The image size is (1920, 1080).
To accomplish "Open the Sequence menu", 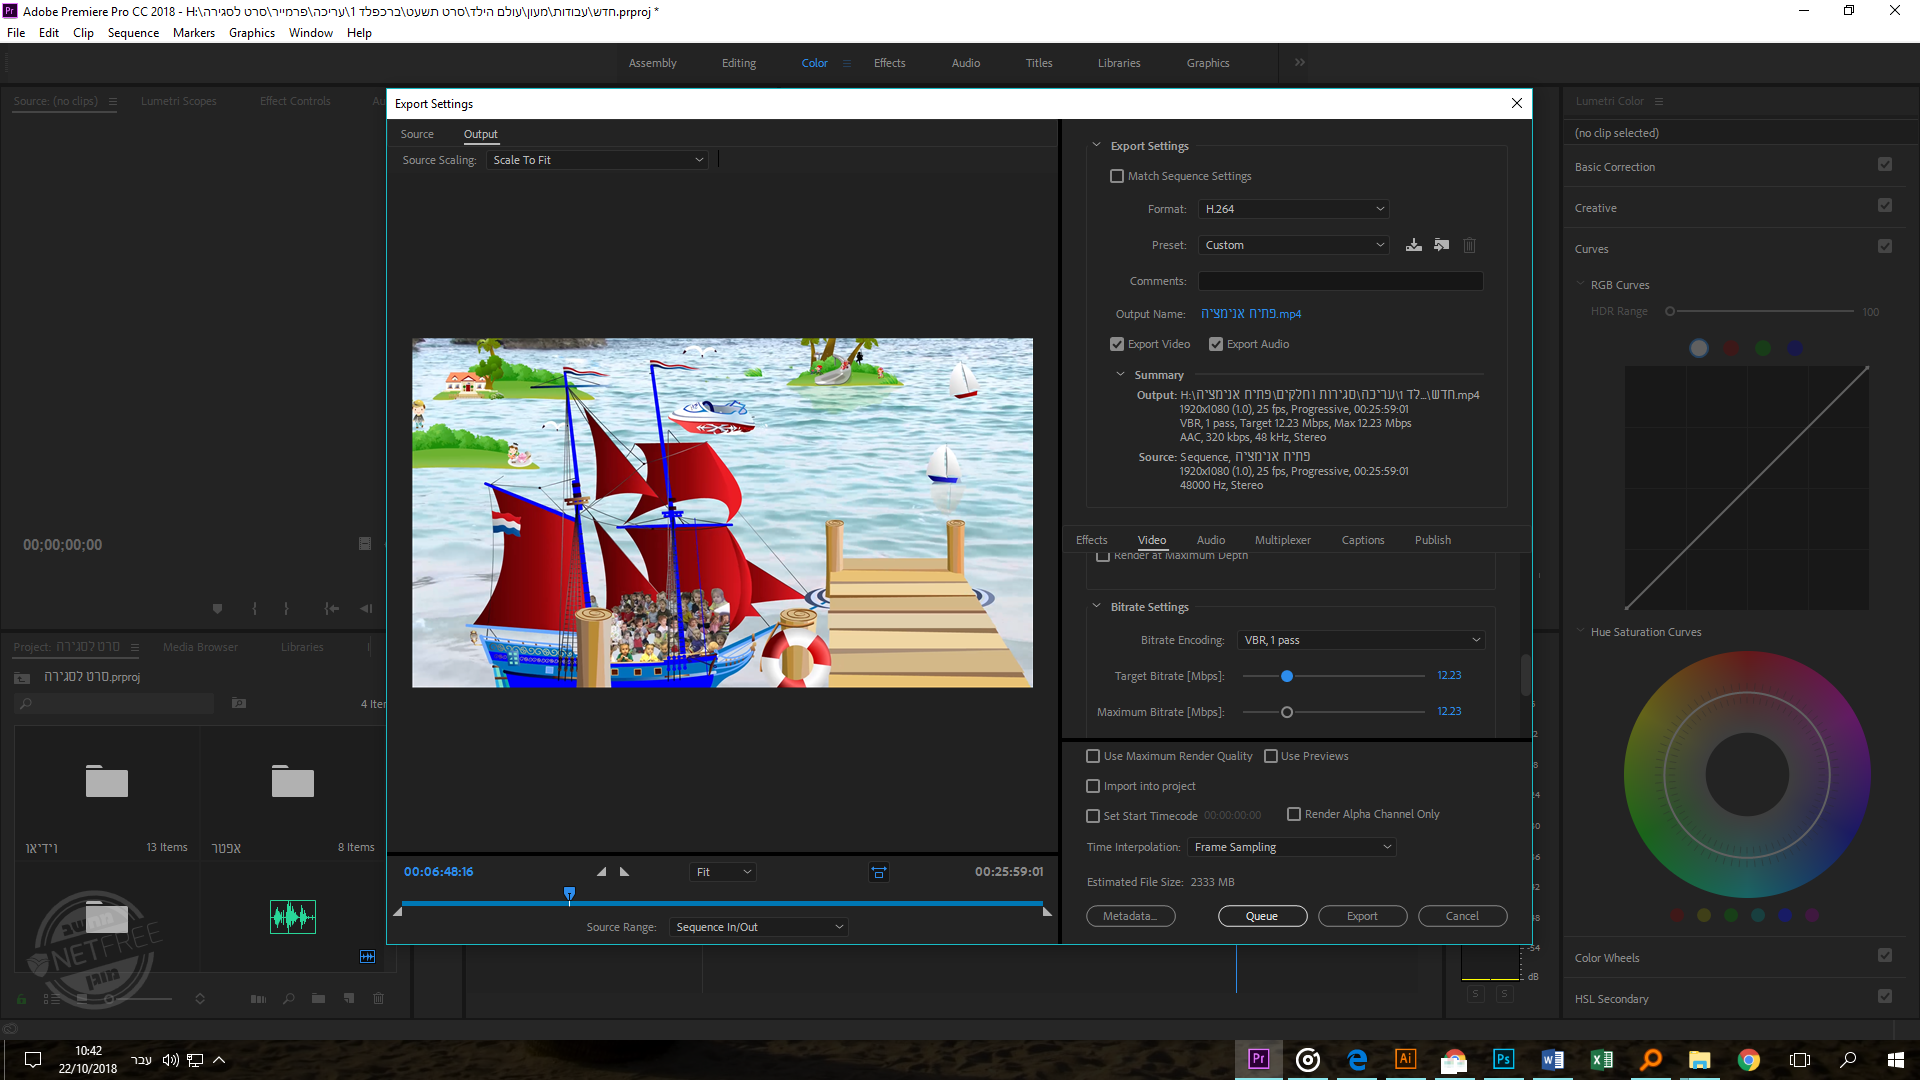I will (x=133, y=33).
